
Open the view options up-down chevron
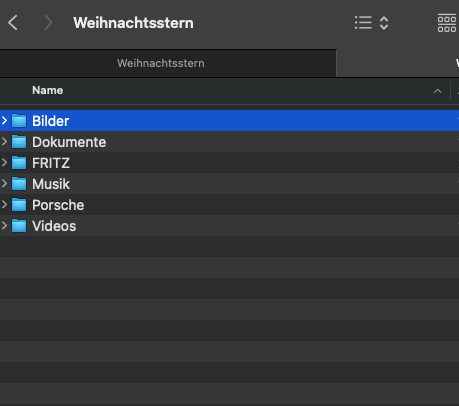tap(384, 23)
